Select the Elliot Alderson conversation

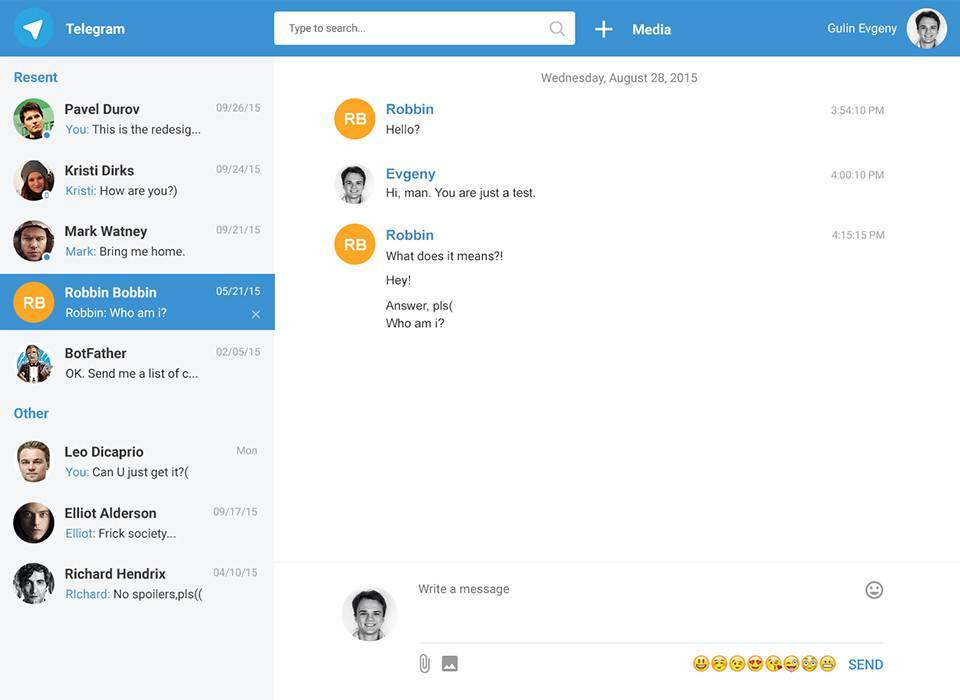pyautogui.click(x=137, y=523)
